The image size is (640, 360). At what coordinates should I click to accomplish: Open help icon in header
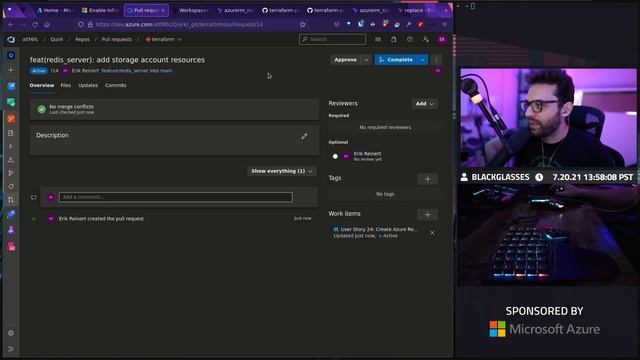[x=409, y=40]
